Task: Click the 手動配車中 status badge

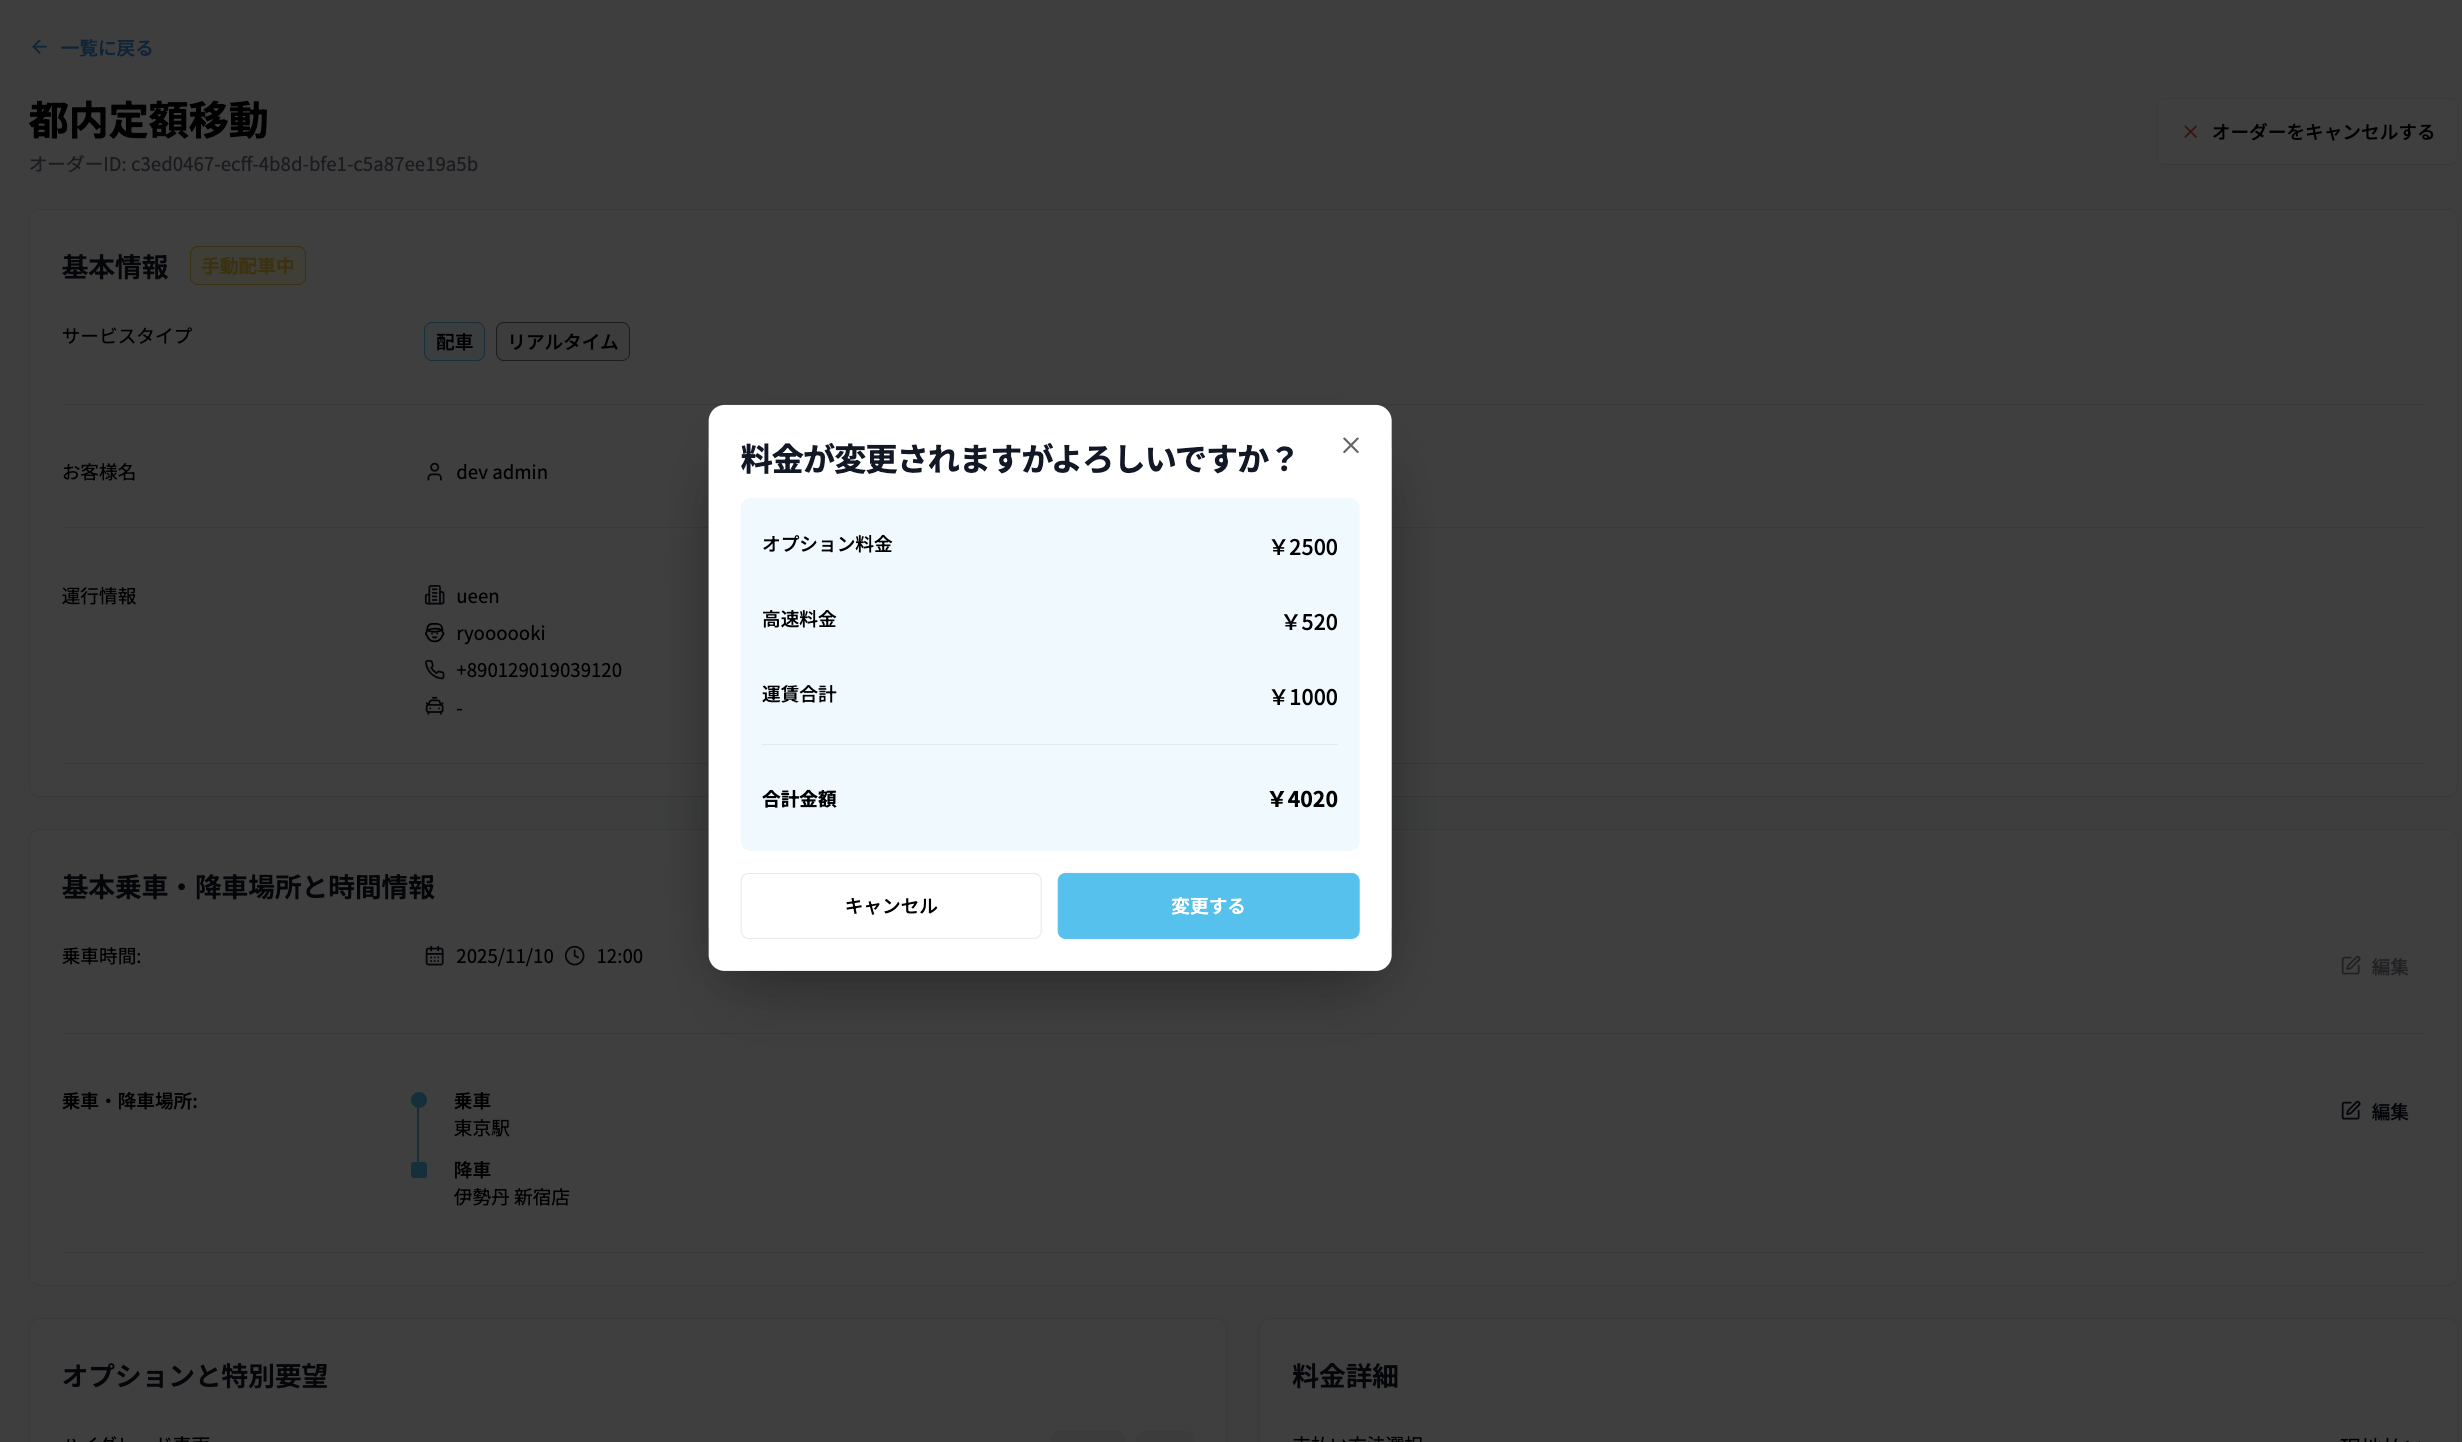Action: pos(247,265)
